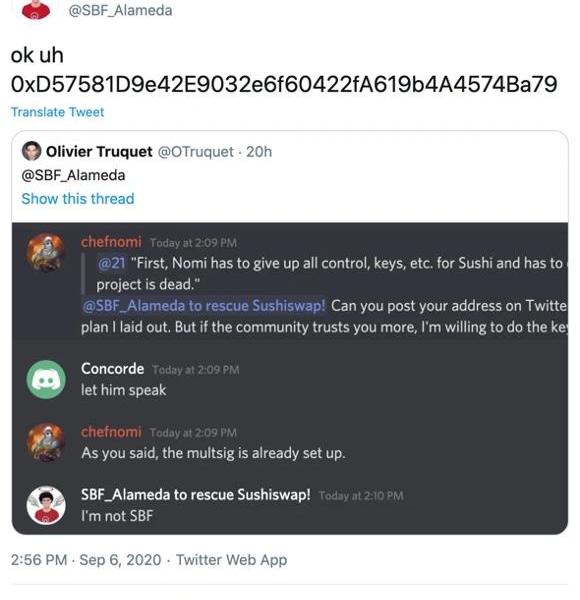580x600 pixels.
Task: Select the 0xD57581D9e42E... wallet address text
Action: pyautogui.click(x=284, y=85)
